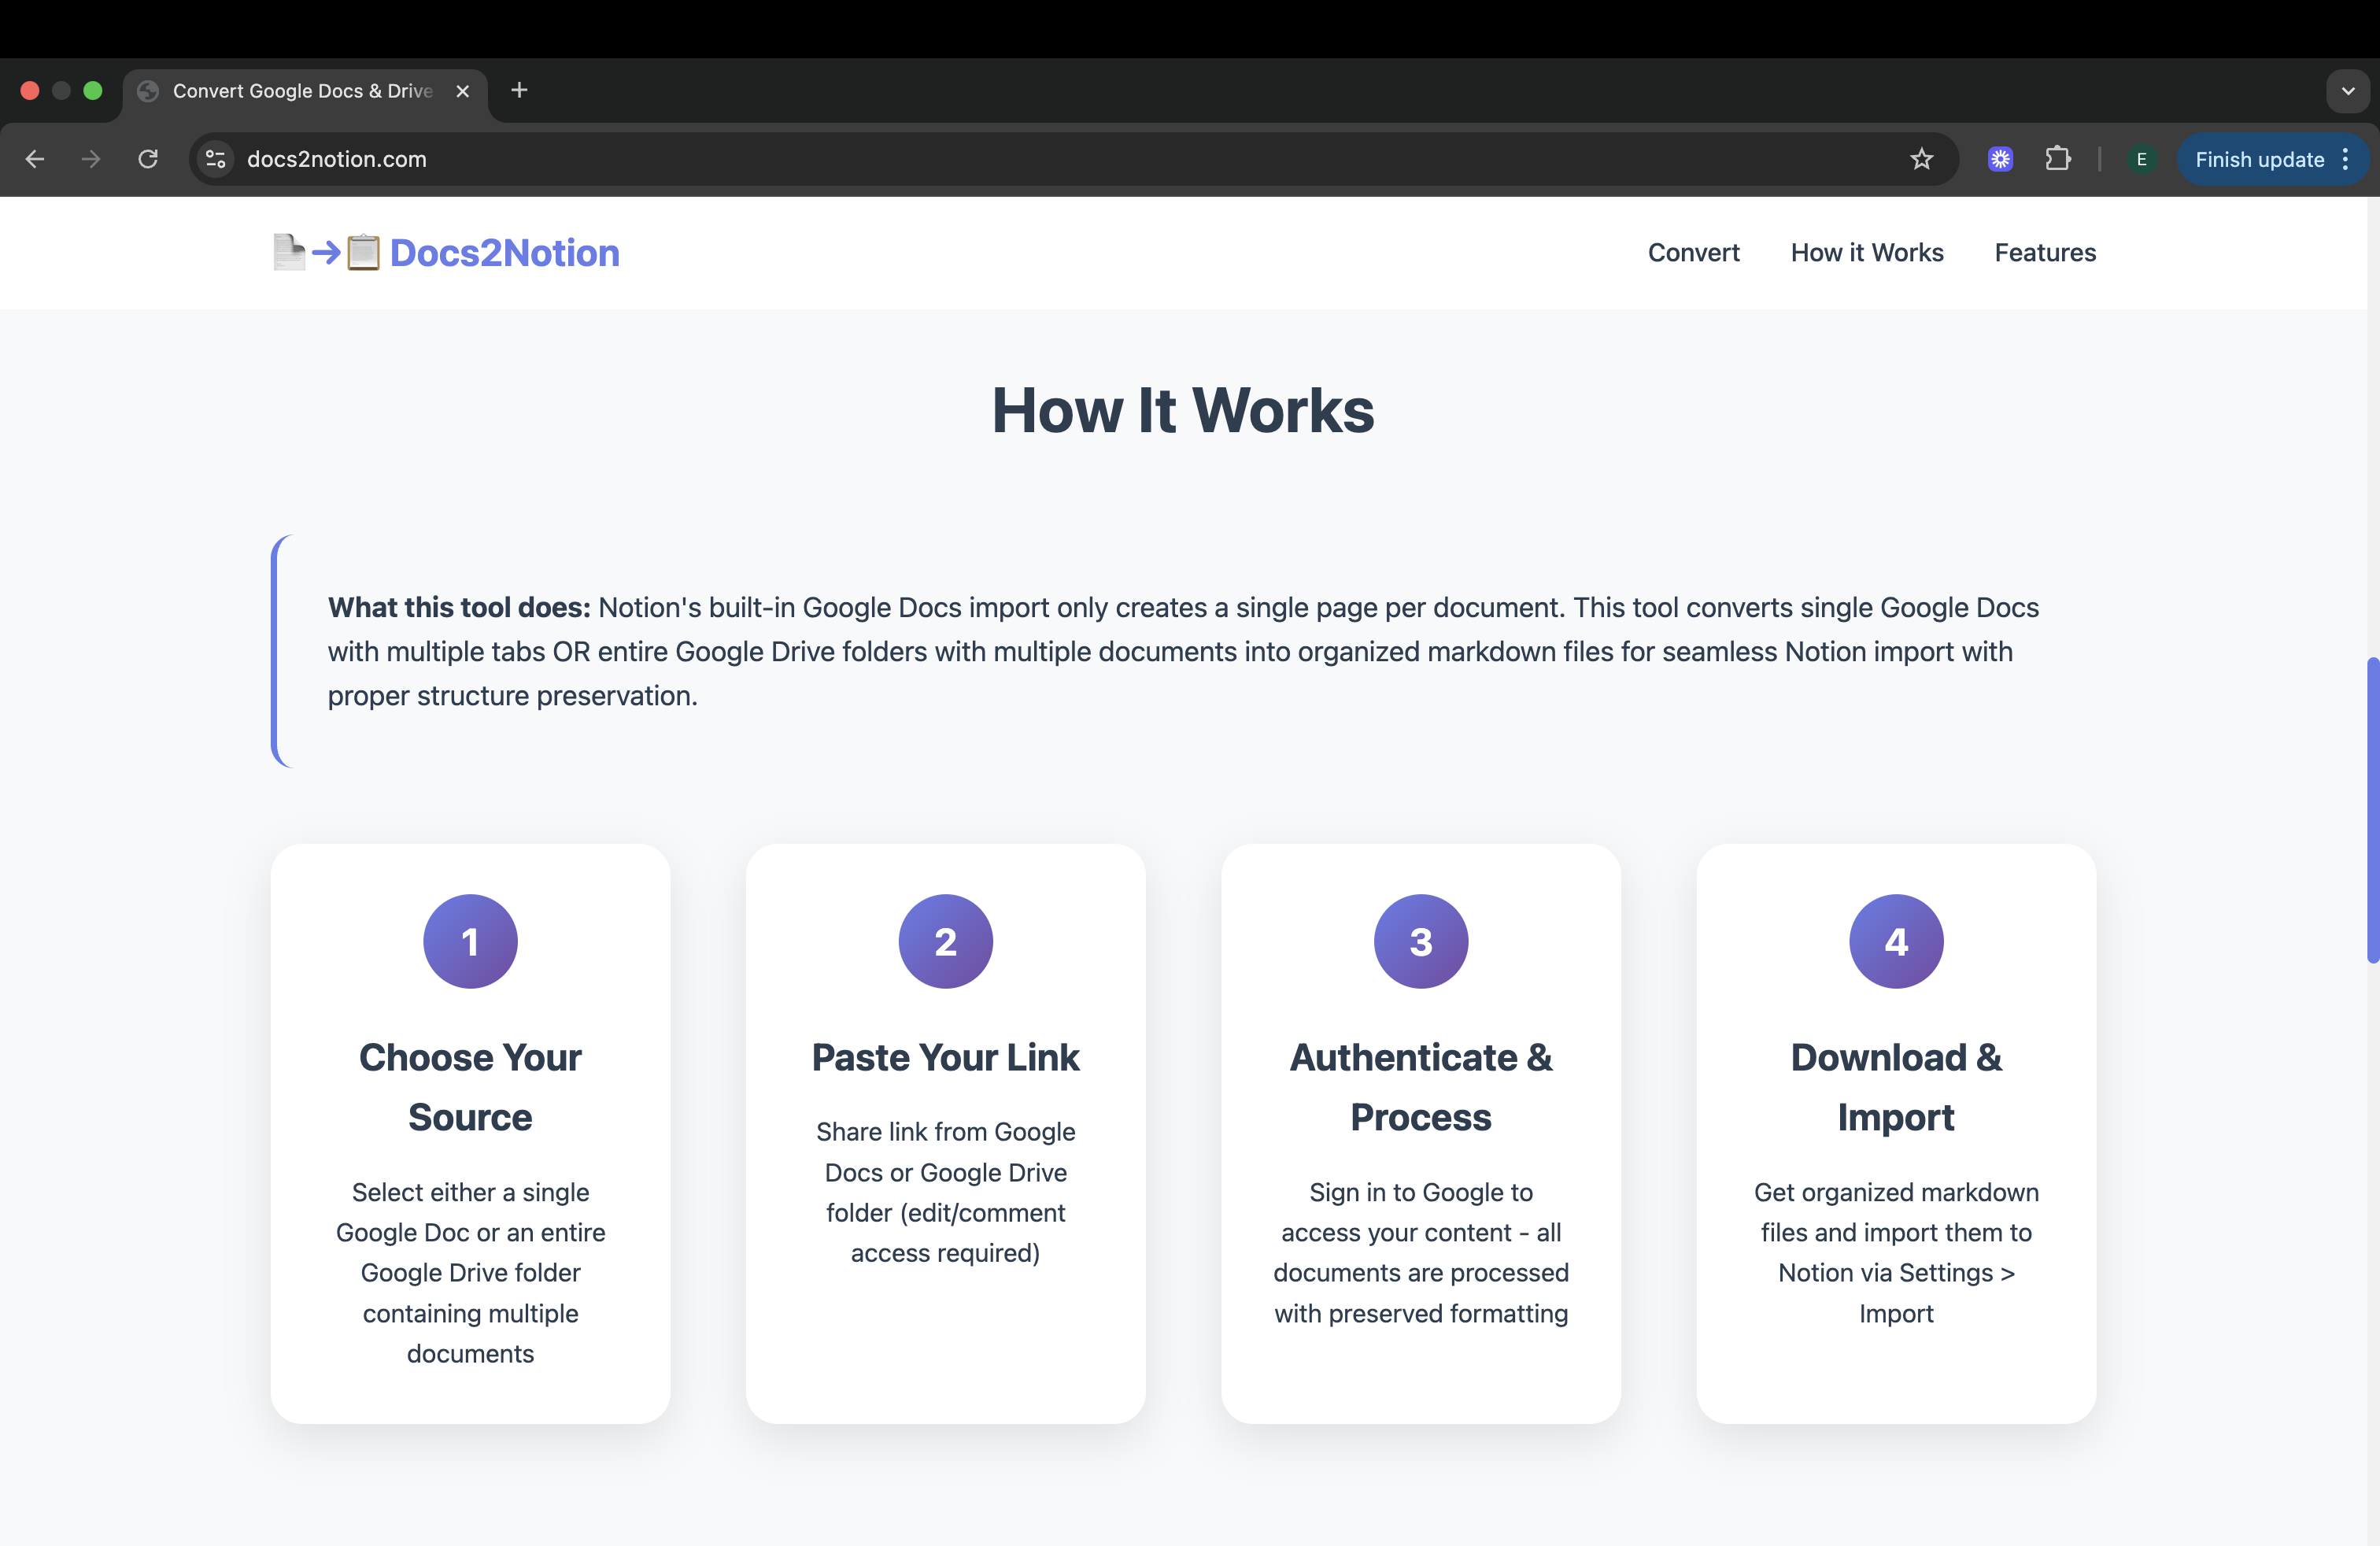Reload the docs2notion.com page
Screen dimensions: 2380x1546
(x=148, y=159)
